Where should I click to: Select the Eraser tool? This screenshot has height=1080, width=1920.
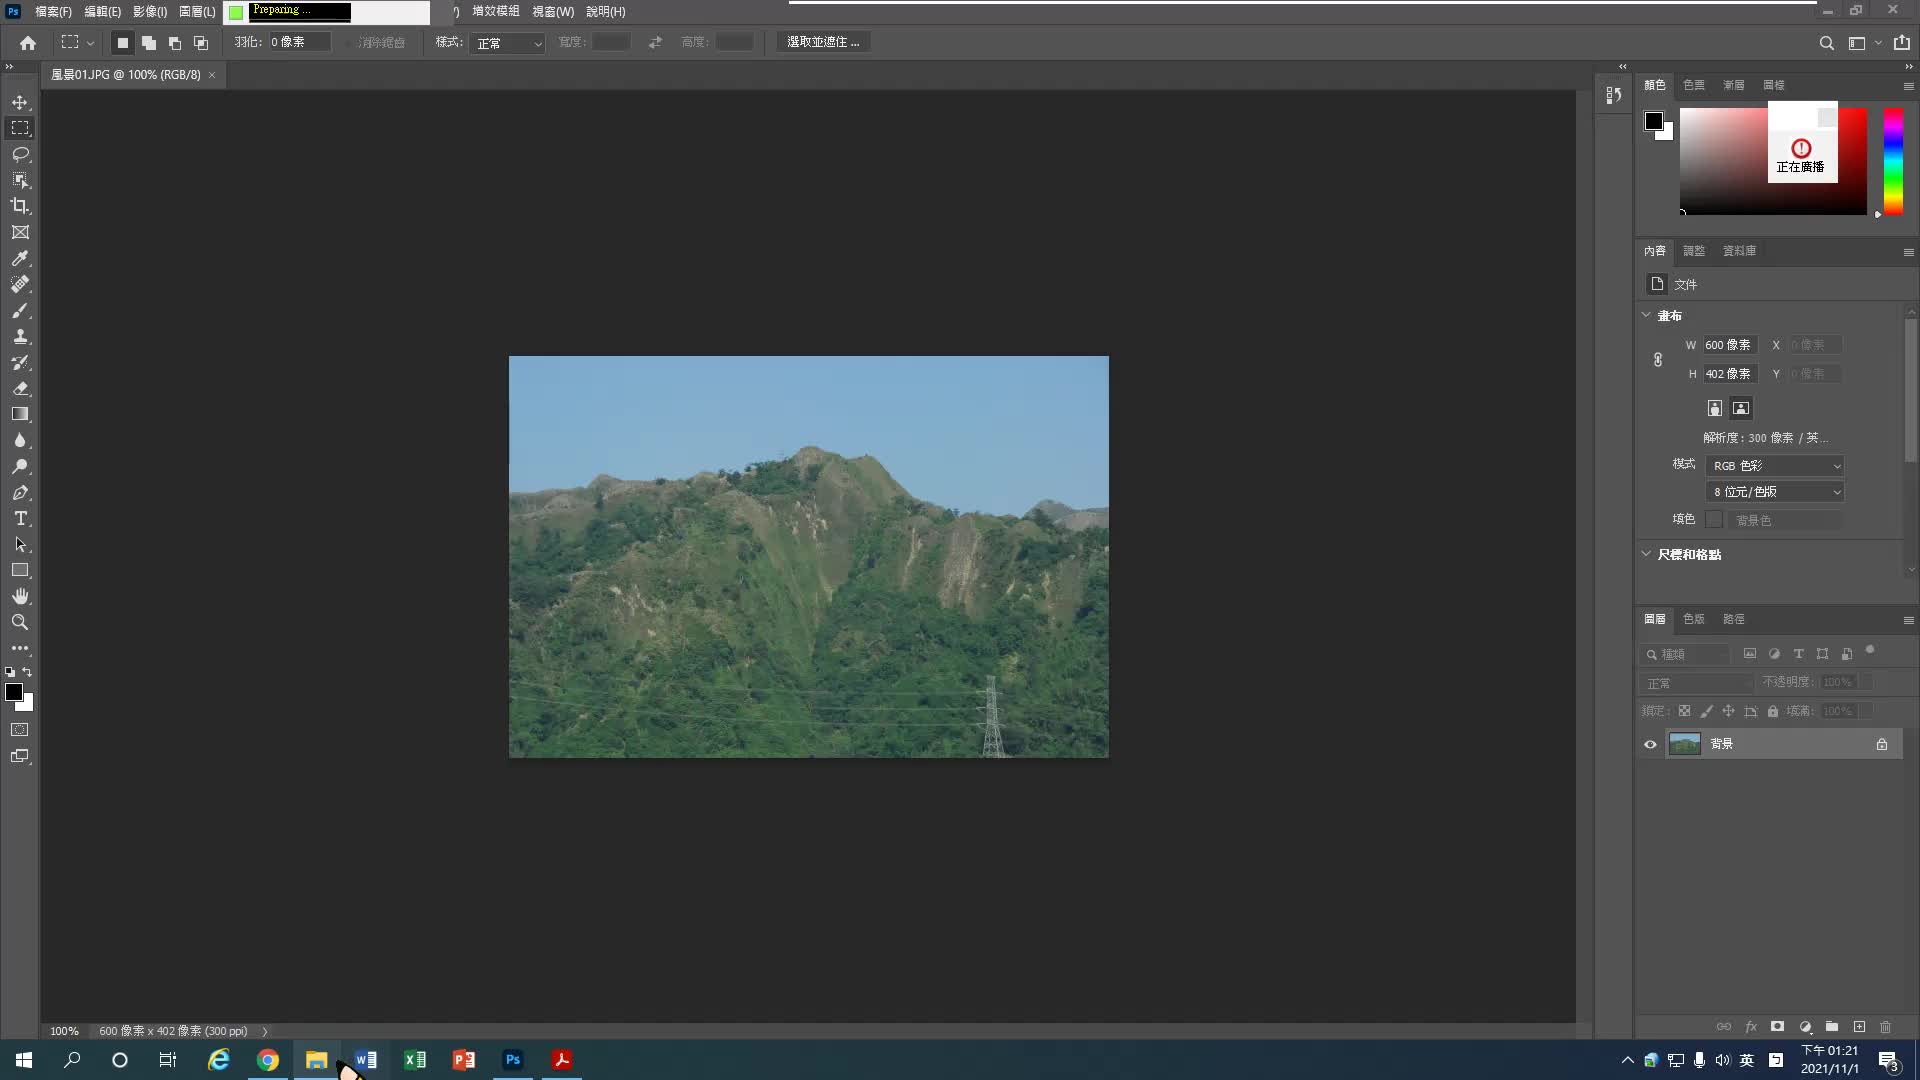[x=20, y=388]
